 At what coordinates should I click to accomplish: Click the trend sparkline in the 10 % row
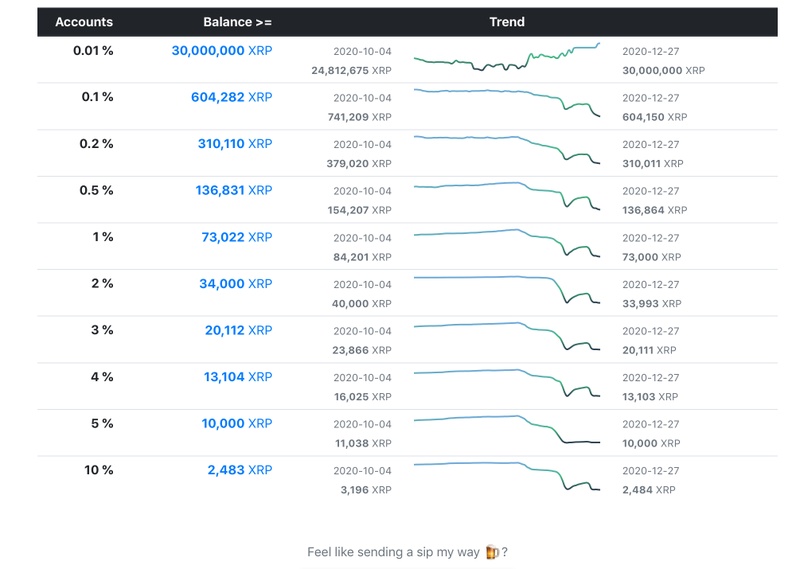(x=506, y=475)
